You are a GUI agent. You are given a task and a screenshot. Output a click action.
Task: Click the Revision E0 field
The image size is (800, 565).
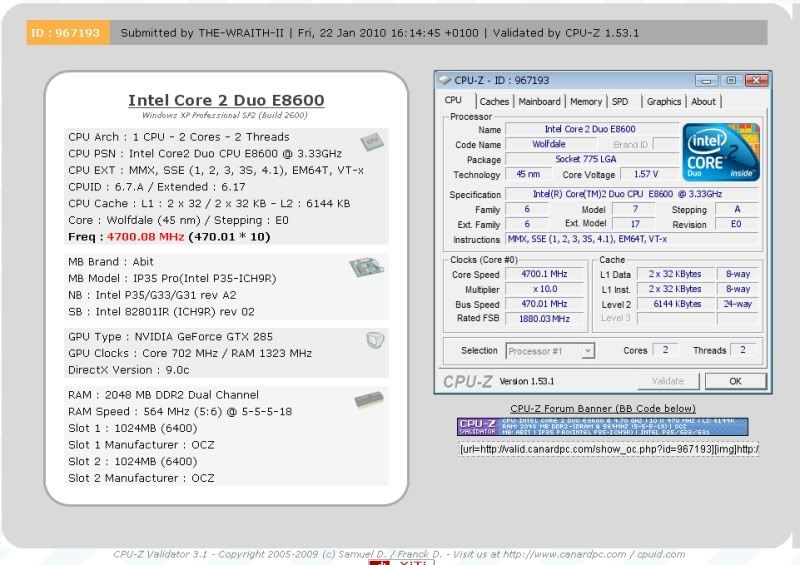pos(736,224)
